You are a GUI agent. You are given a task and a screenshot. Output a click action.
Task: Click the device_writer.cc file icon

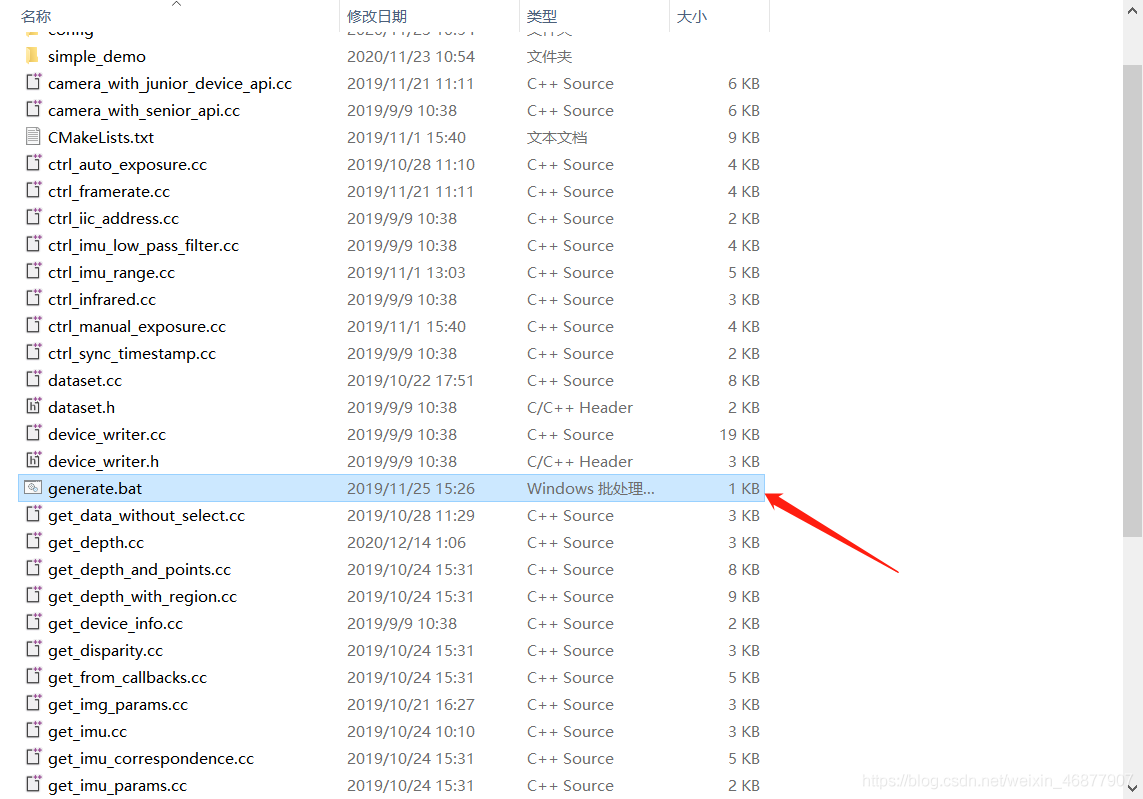[x=34, y=433]
